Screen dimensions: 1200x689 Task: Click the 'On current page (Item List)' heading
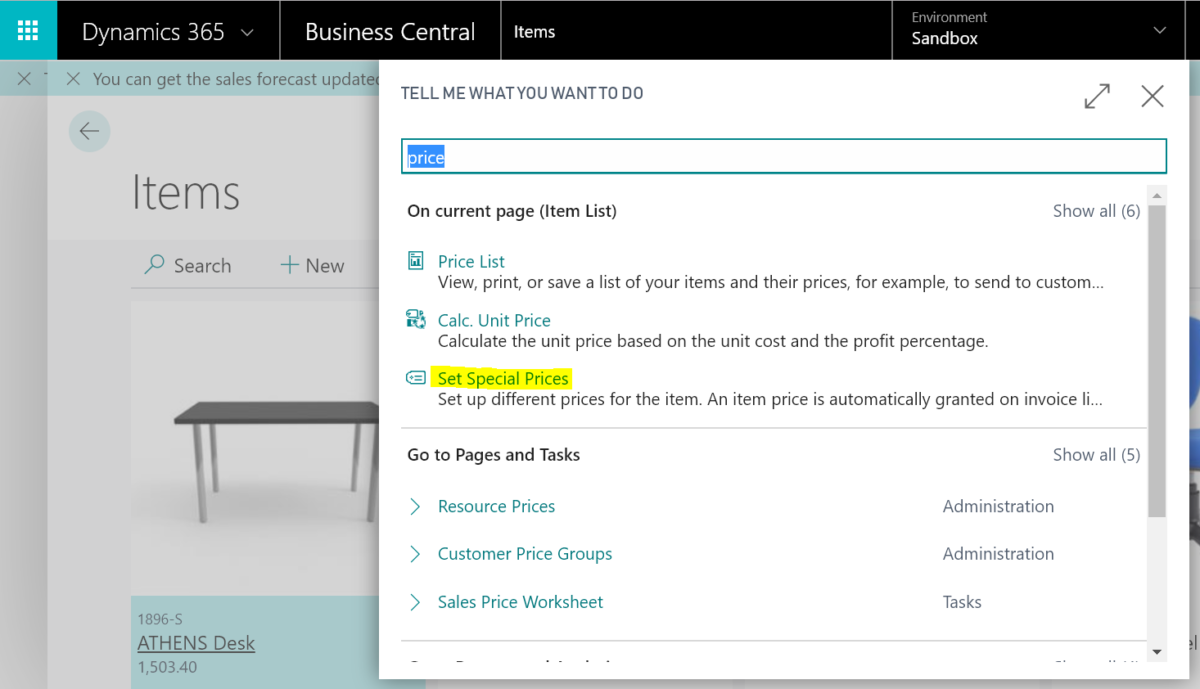coord(512,211)
